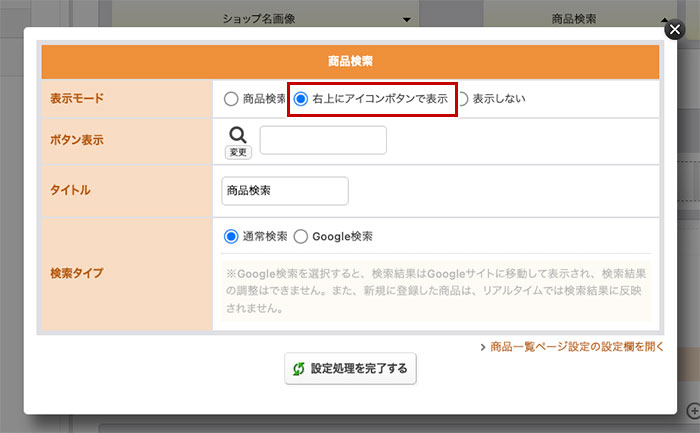Click the タイトル field containing 商品検索
This screenshot has width=700, height=433.
tap(285, 190)
